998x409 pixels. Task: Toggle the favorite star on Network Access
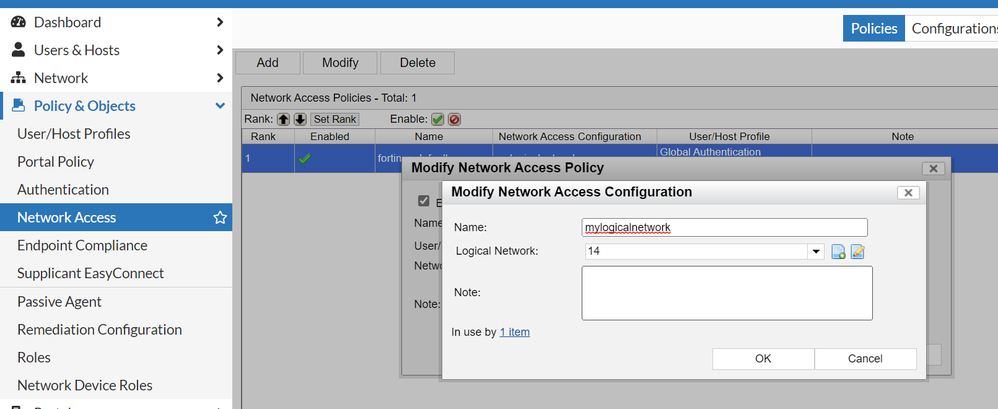coord(220,218)
